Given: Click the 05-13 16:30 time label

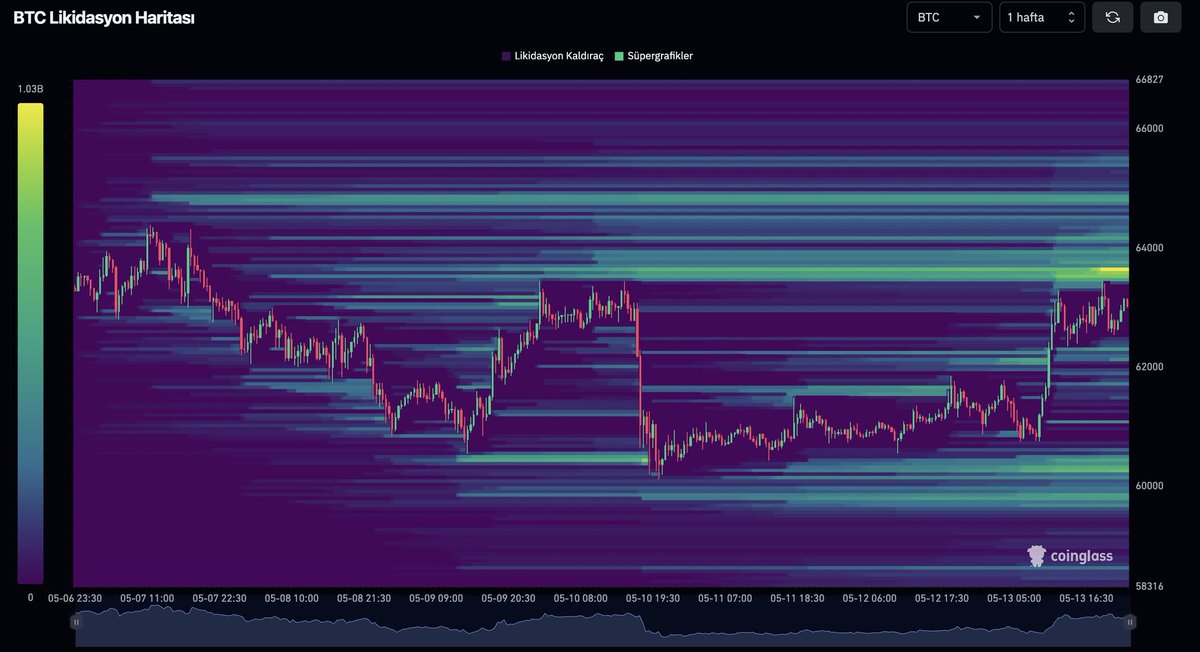Looking at the screenshot, I should 1086,598.
